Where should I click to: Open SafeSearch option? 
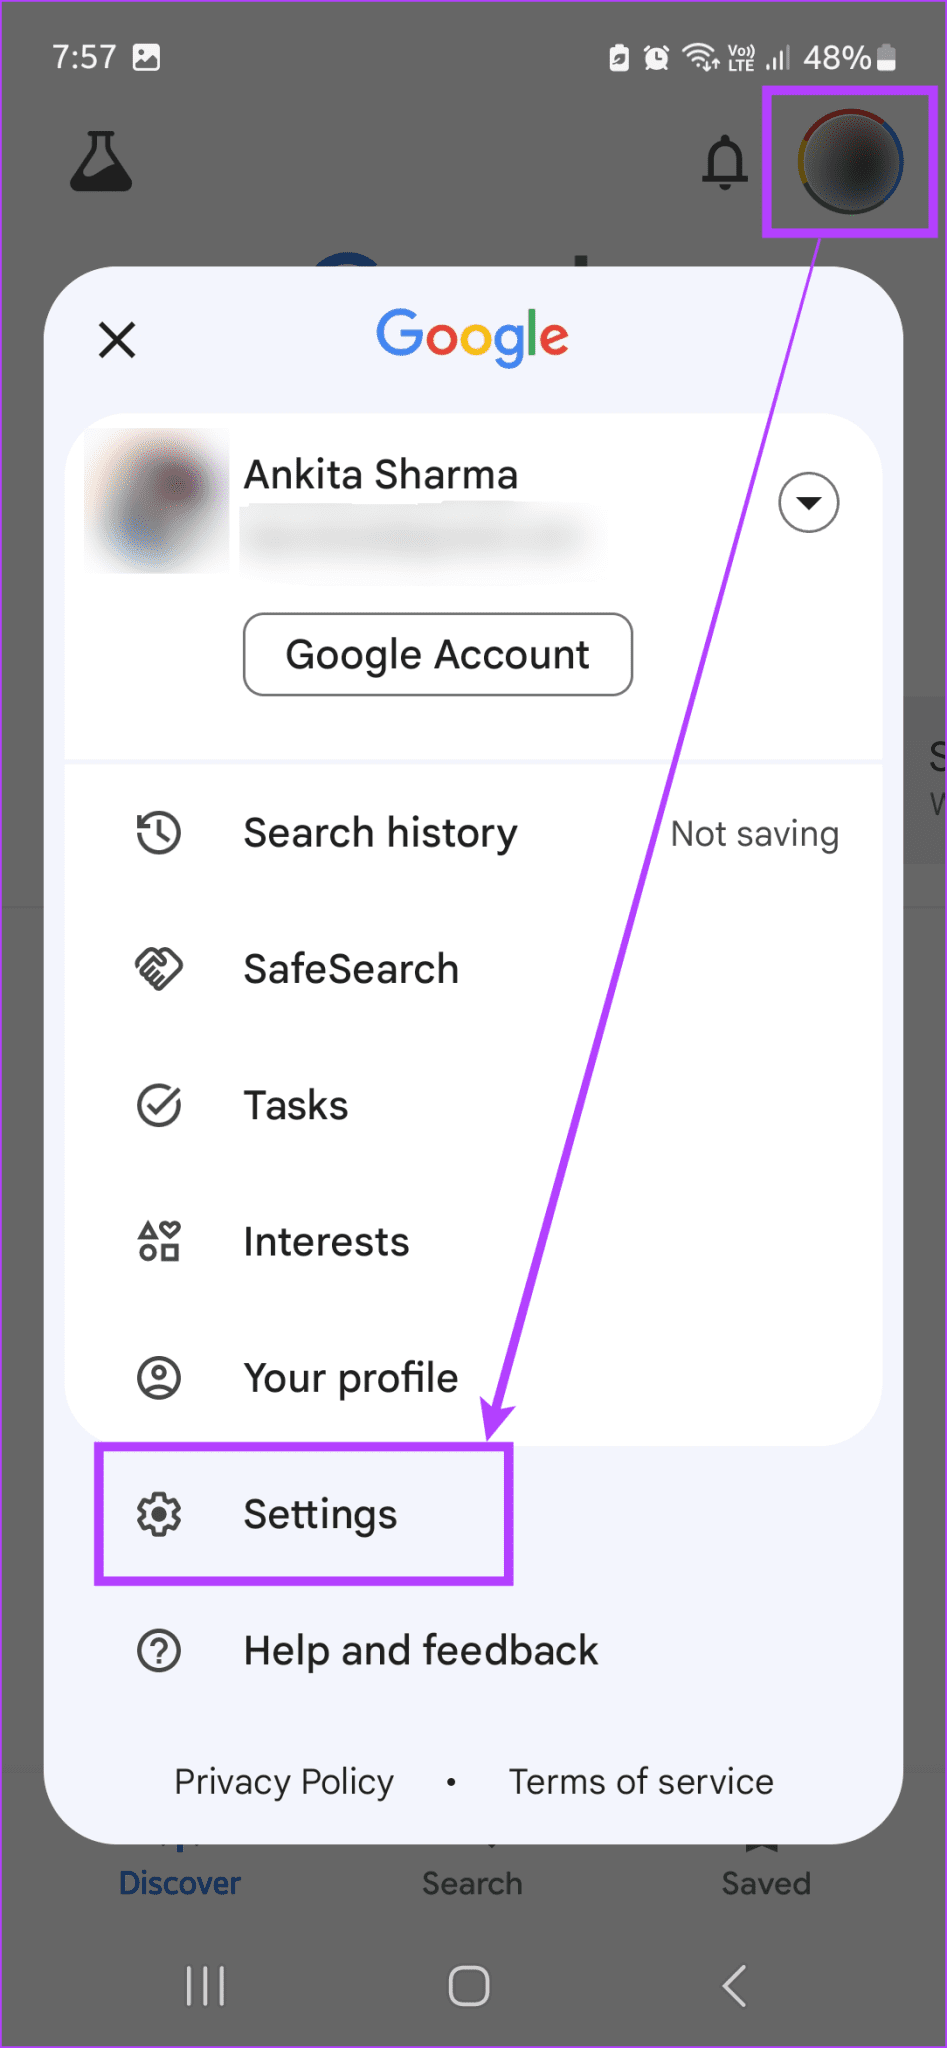coord(474,969)
